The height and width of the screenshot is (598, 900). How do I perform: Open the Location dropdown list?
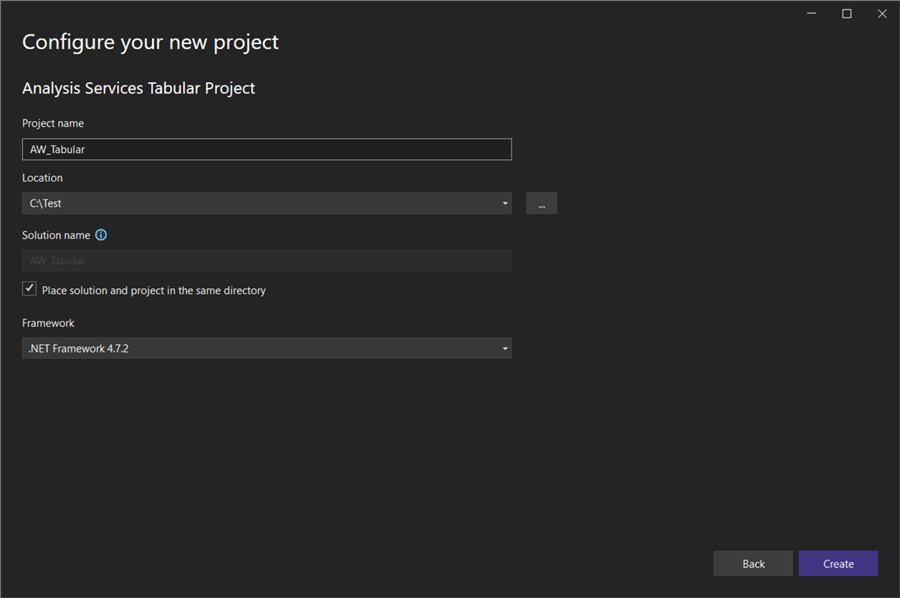click(505, 203)
